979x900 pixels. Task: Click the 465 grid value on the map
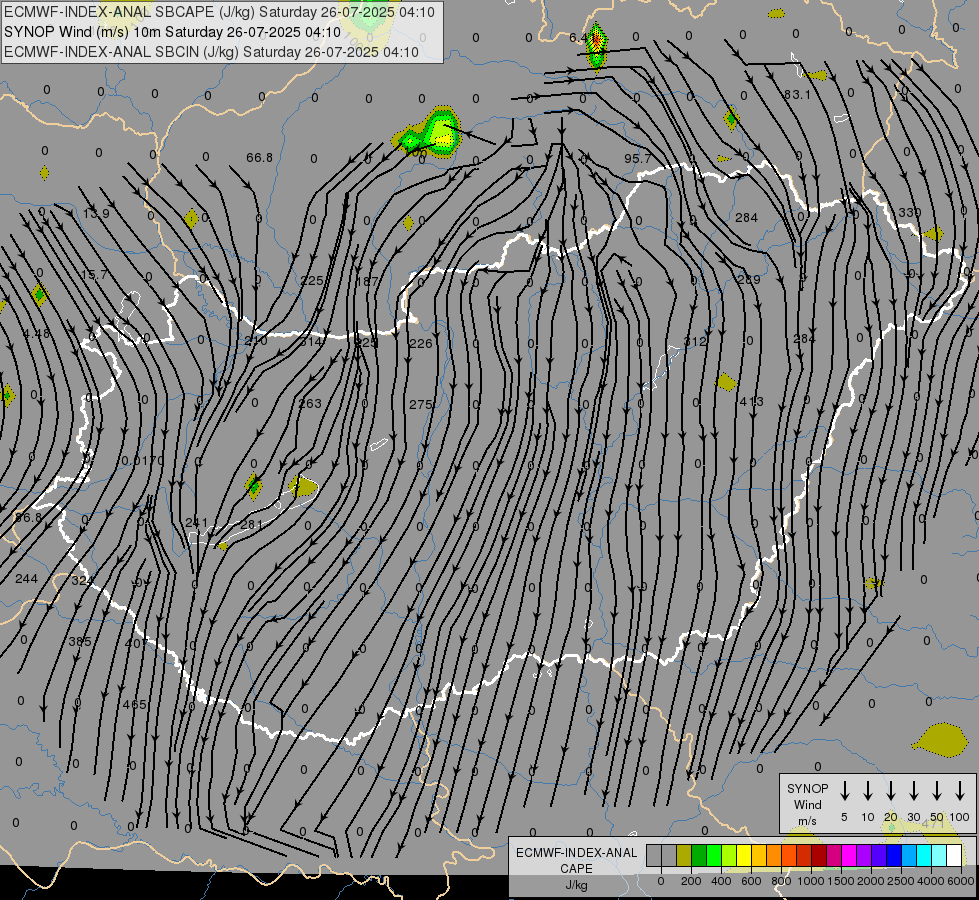tap(134, 705)
